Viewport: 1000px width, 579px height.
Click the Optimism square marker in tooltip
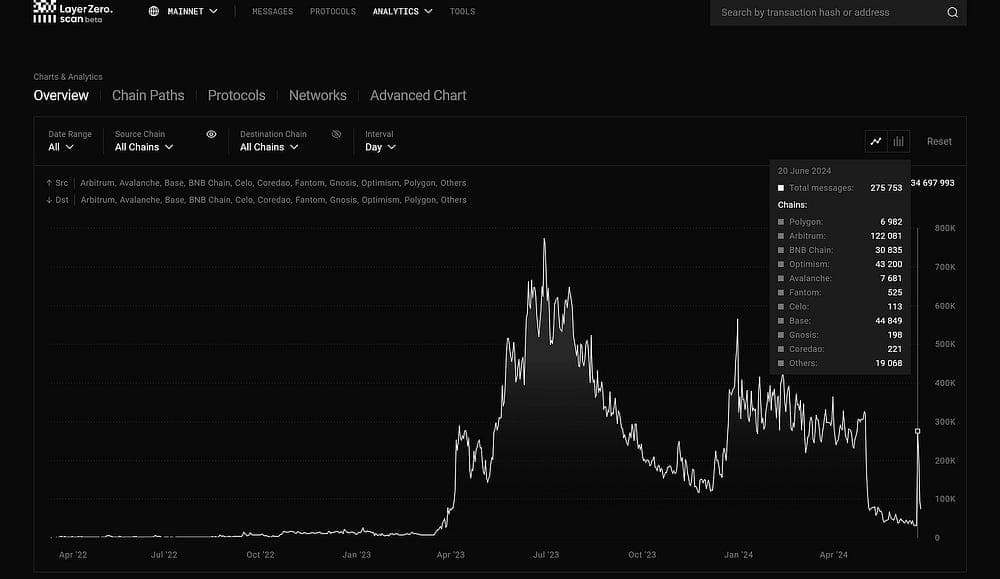781,264
